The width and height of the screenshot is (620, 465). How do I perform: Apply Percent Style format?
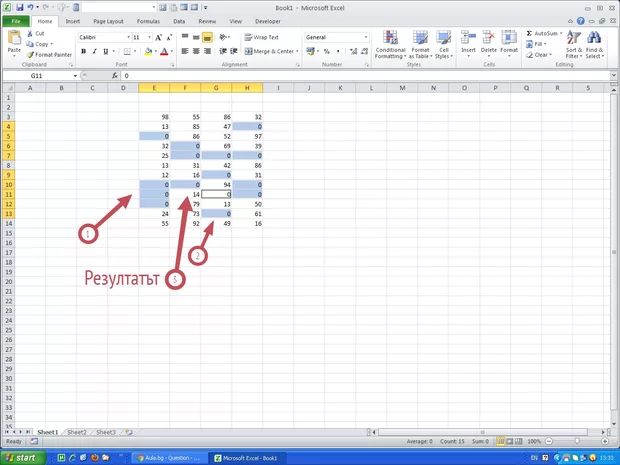[327, 51]
